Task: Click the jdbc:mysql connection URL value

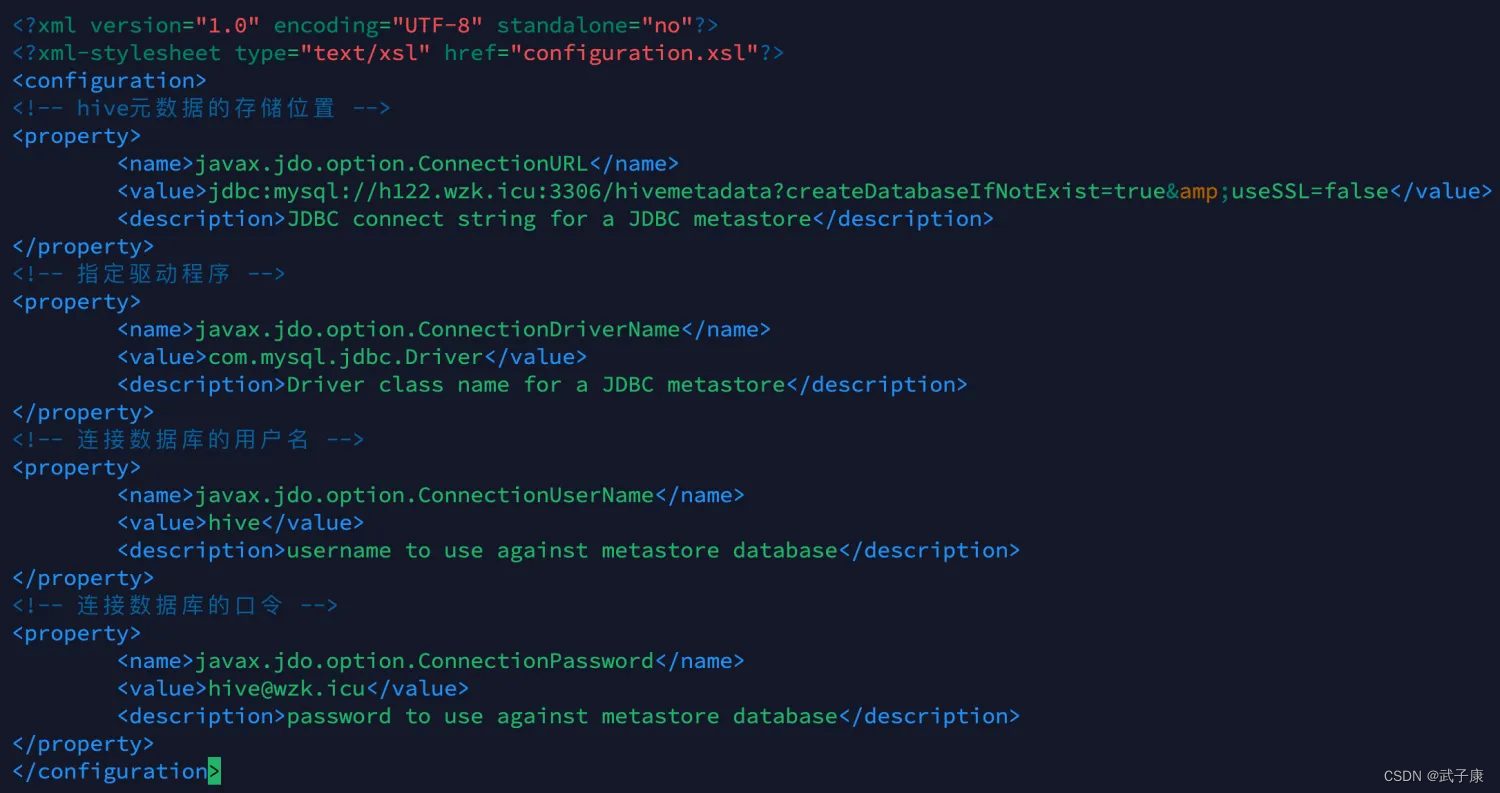Action: point(798,191)
